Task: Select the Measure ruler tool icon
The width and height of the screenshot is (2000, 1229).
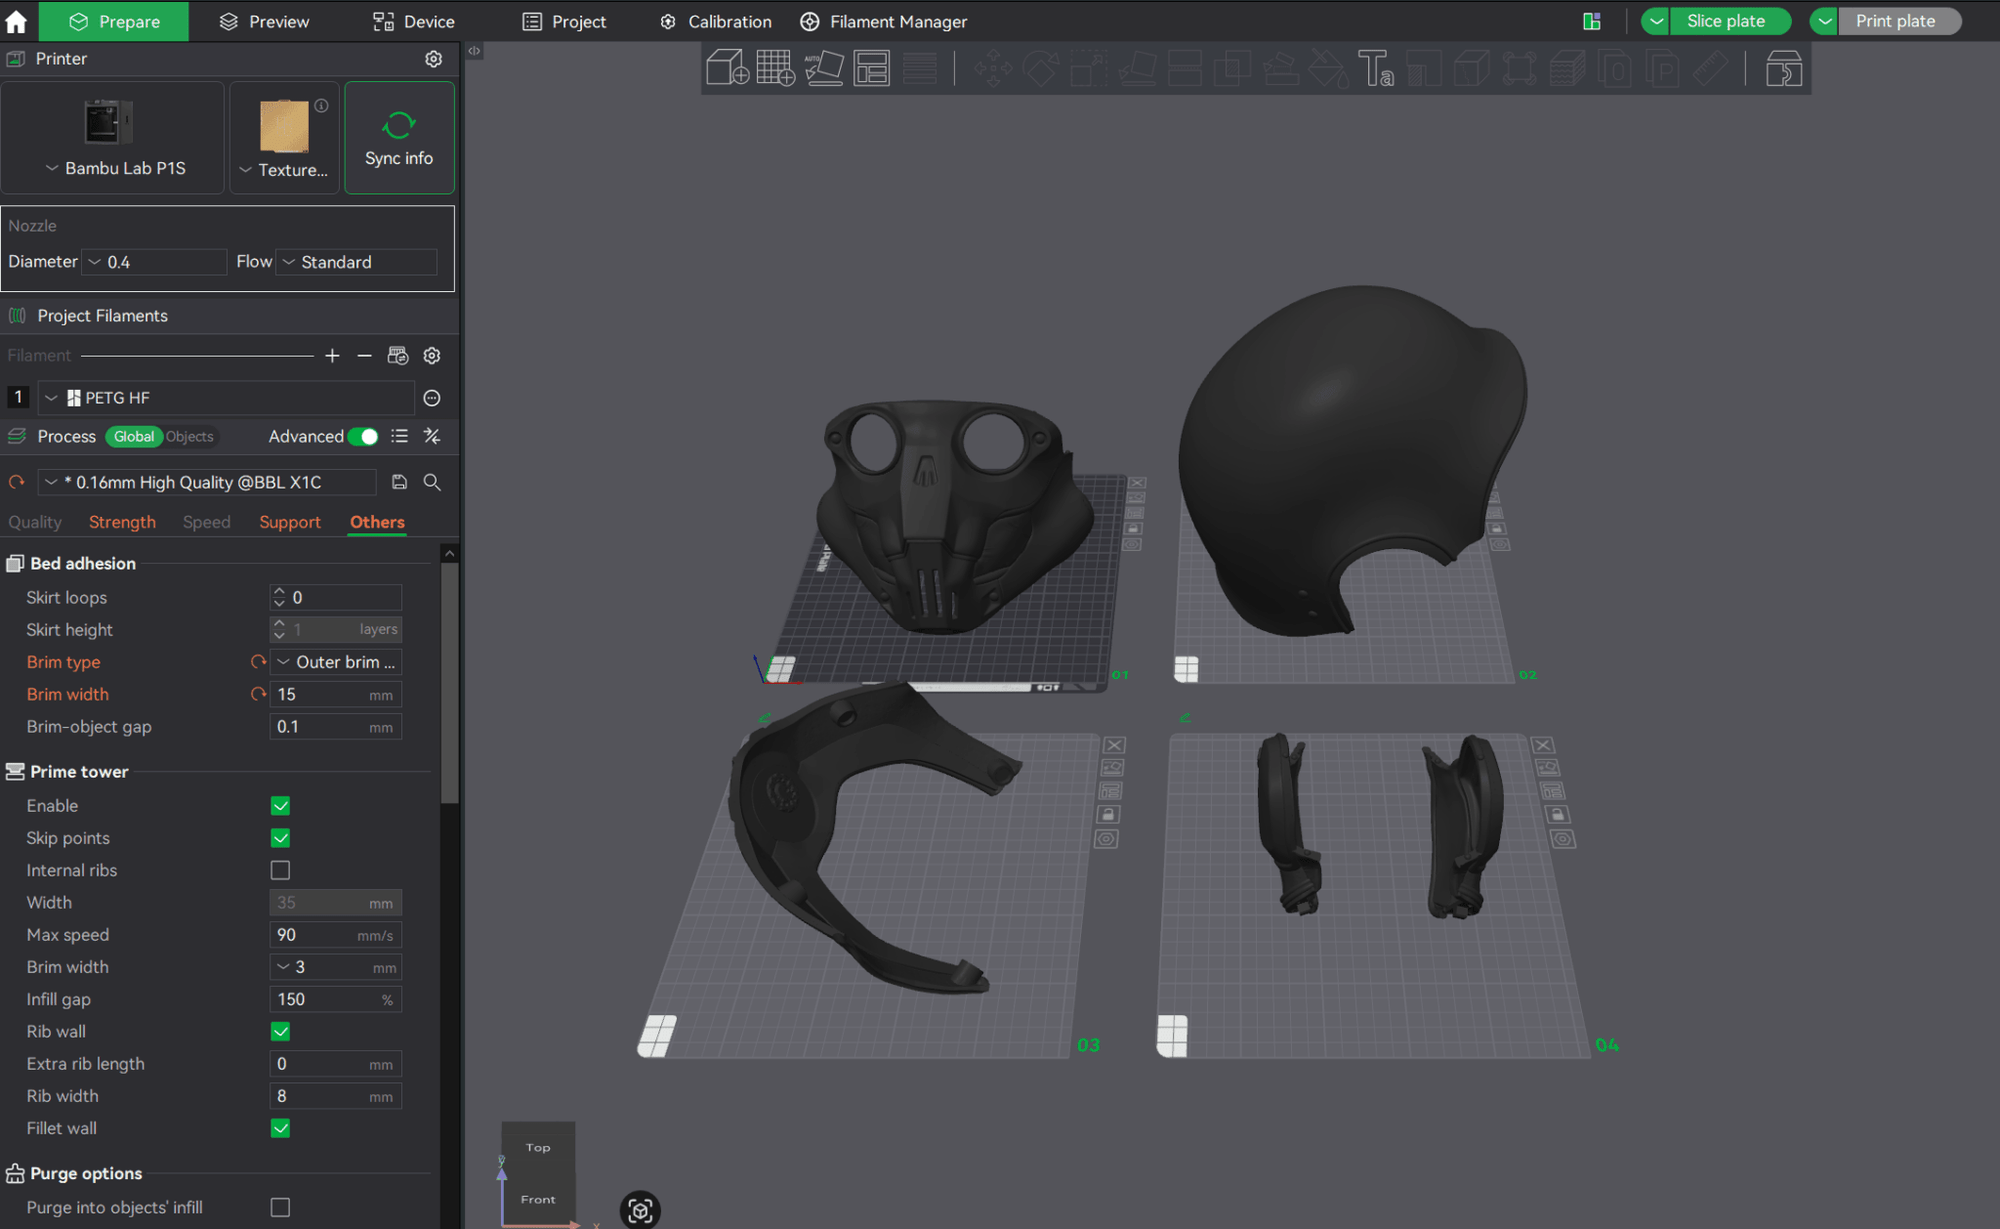Action: (x=1710, y=68)
